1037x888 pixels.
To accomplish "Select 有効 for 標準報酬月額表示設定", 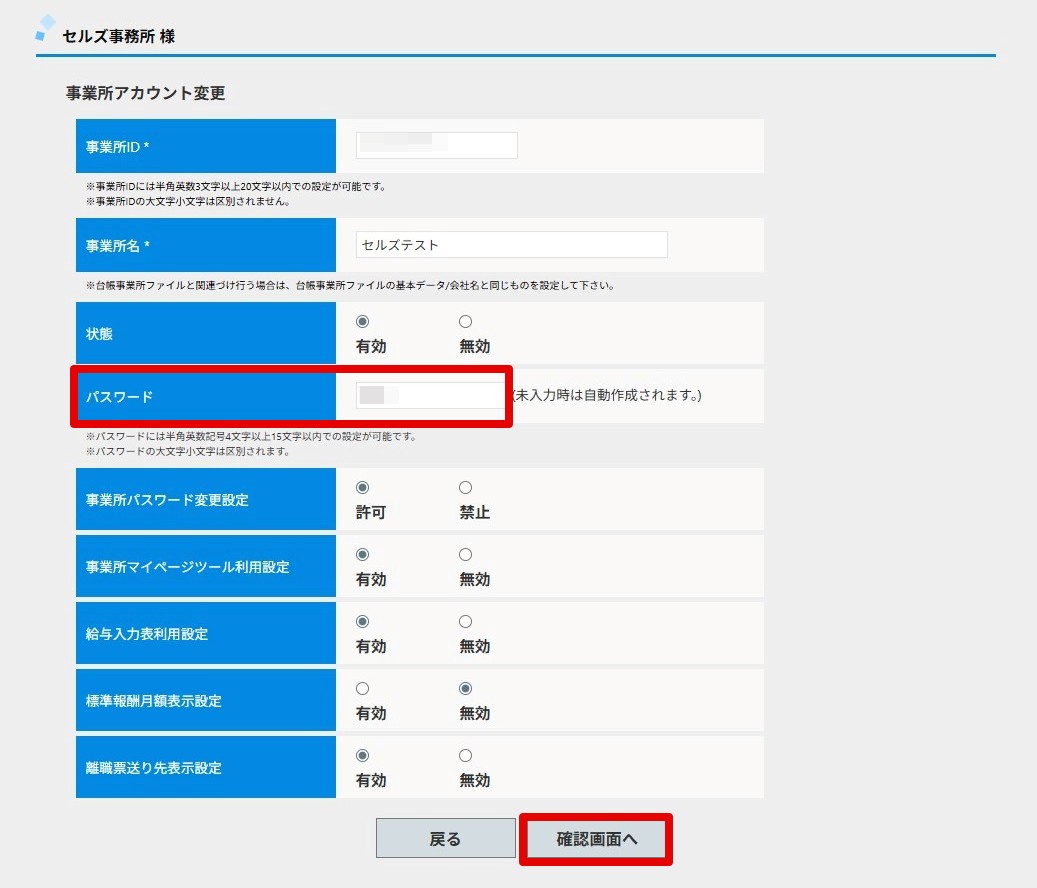I will tap(362, 688).
